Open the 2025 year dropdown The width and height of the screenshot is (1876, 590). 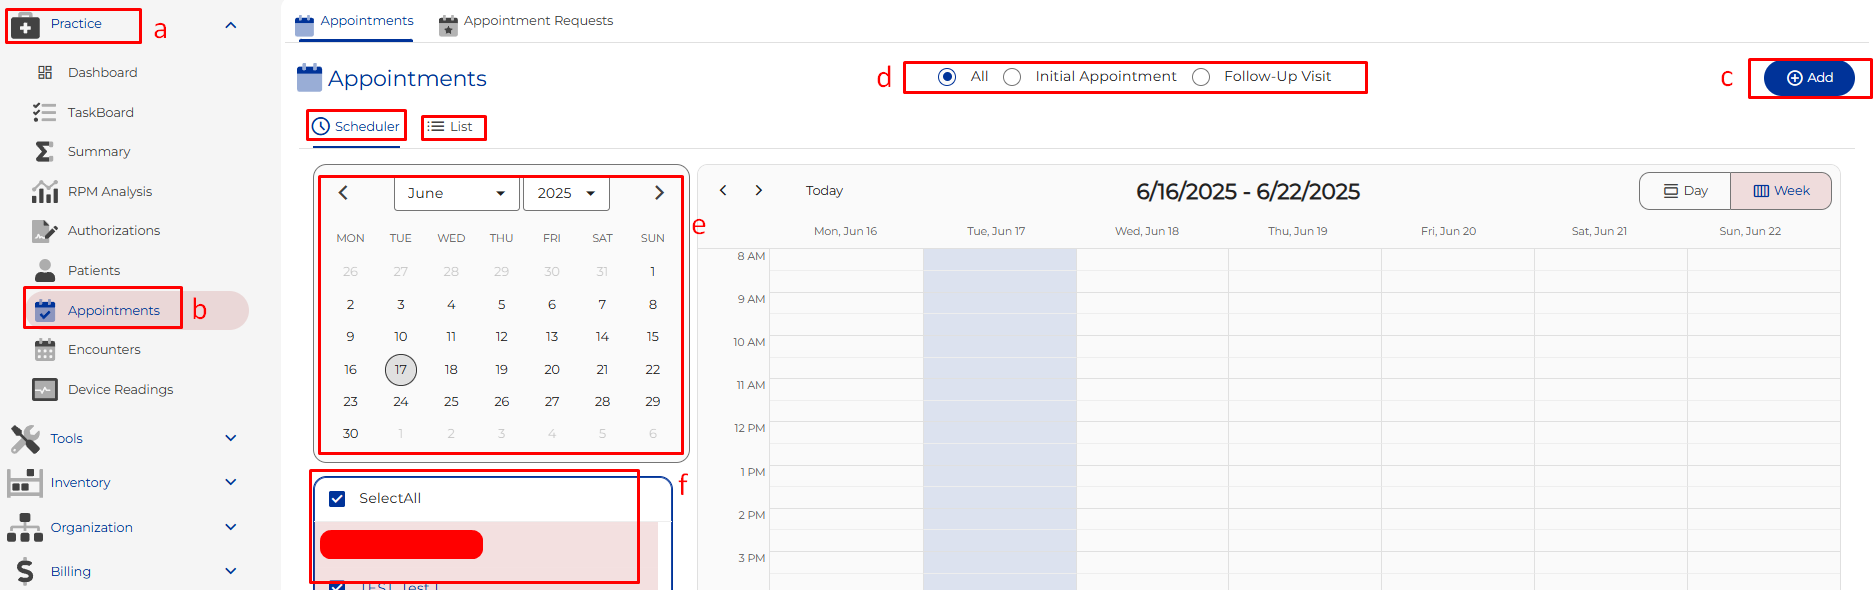point(566,193)
